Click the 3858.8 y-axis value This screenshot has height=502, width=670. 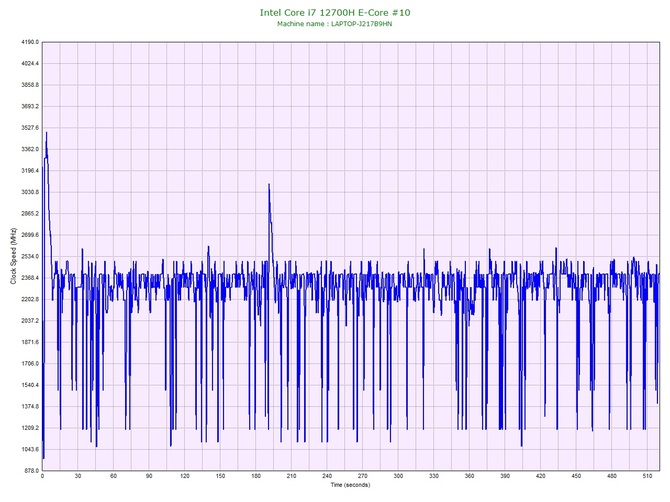[30, 85]
